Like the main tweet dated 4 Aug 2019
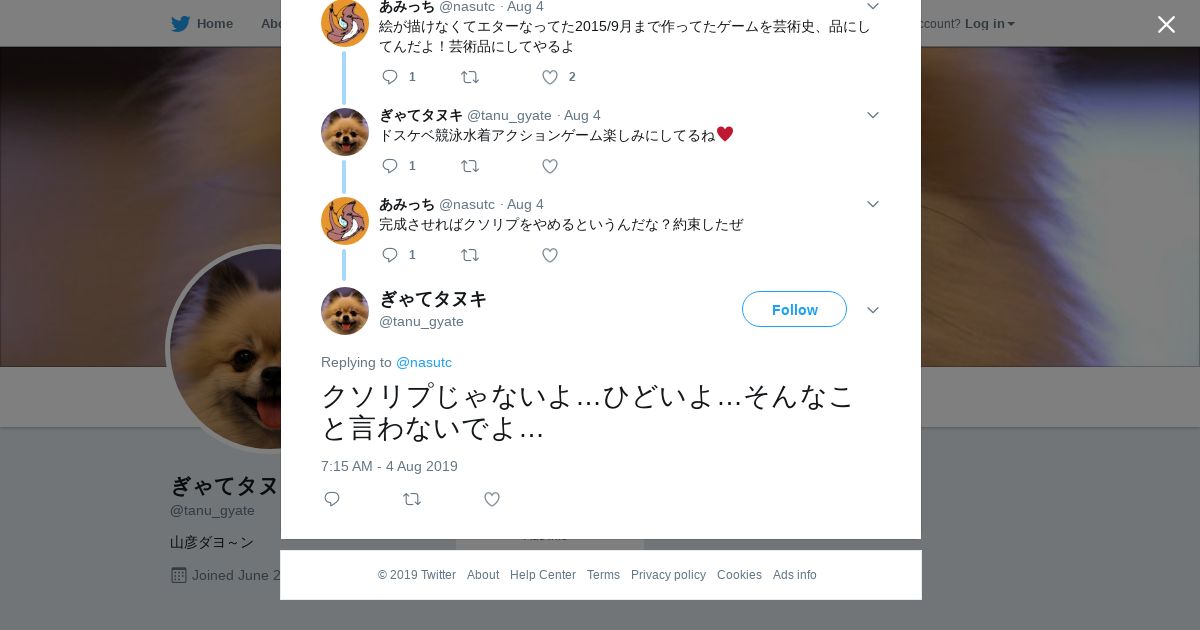 click(492, 499)
